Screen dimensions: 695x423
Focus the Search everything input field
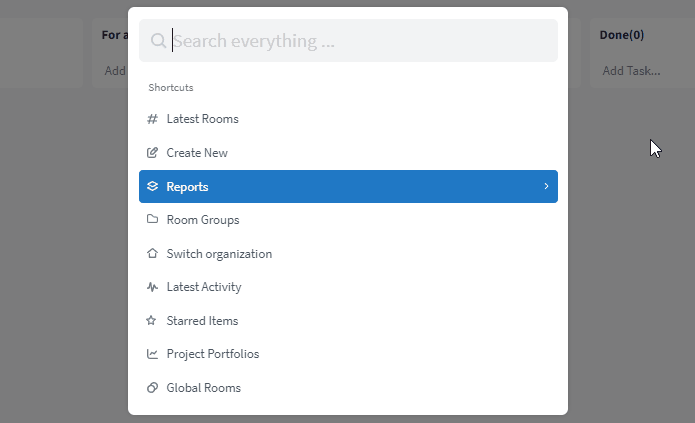(348, 41)
